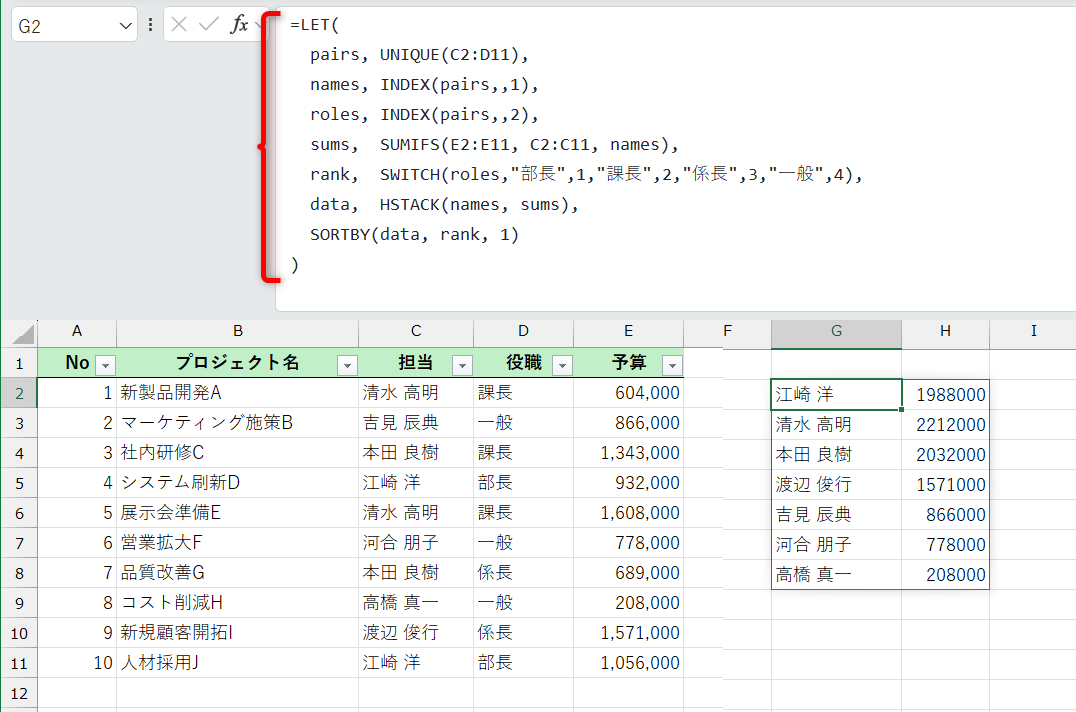Click the column B header
This screenshot has width=1076, height=712.
pos(237,332)
